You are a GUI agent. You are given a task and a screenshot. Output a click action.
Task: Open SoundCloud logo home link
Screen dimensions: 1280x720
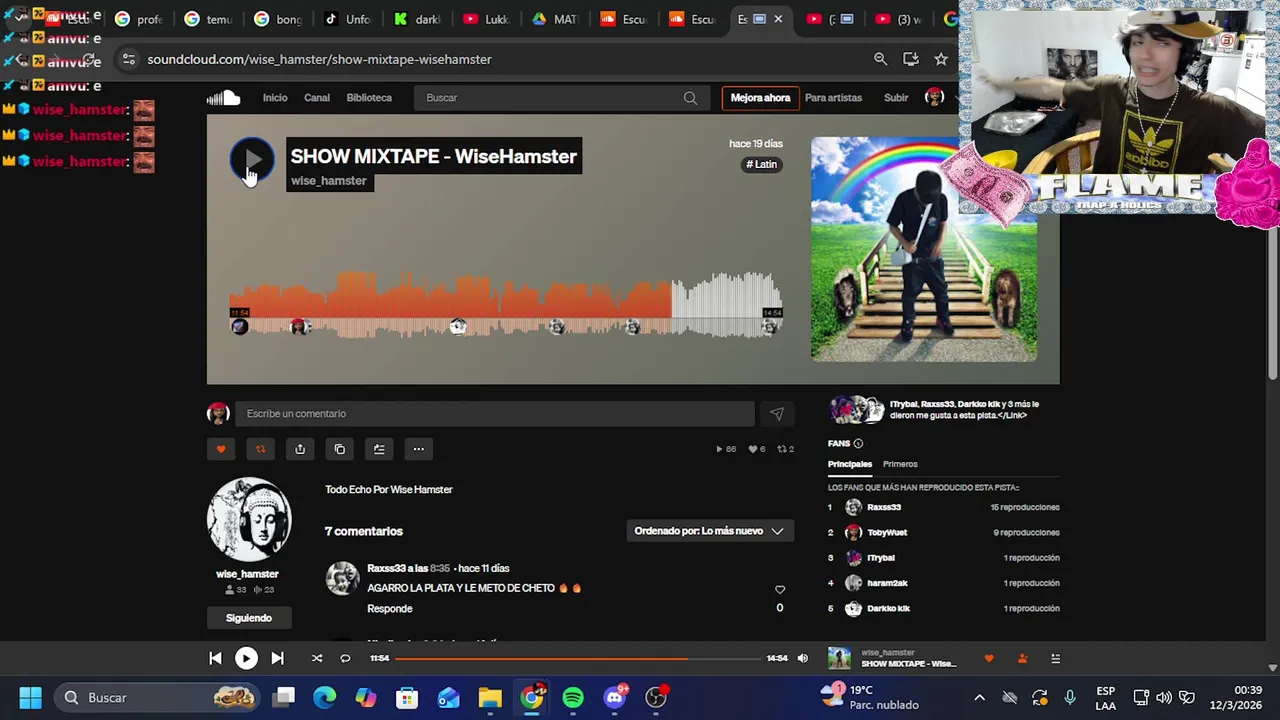click(x=223, y=98)
